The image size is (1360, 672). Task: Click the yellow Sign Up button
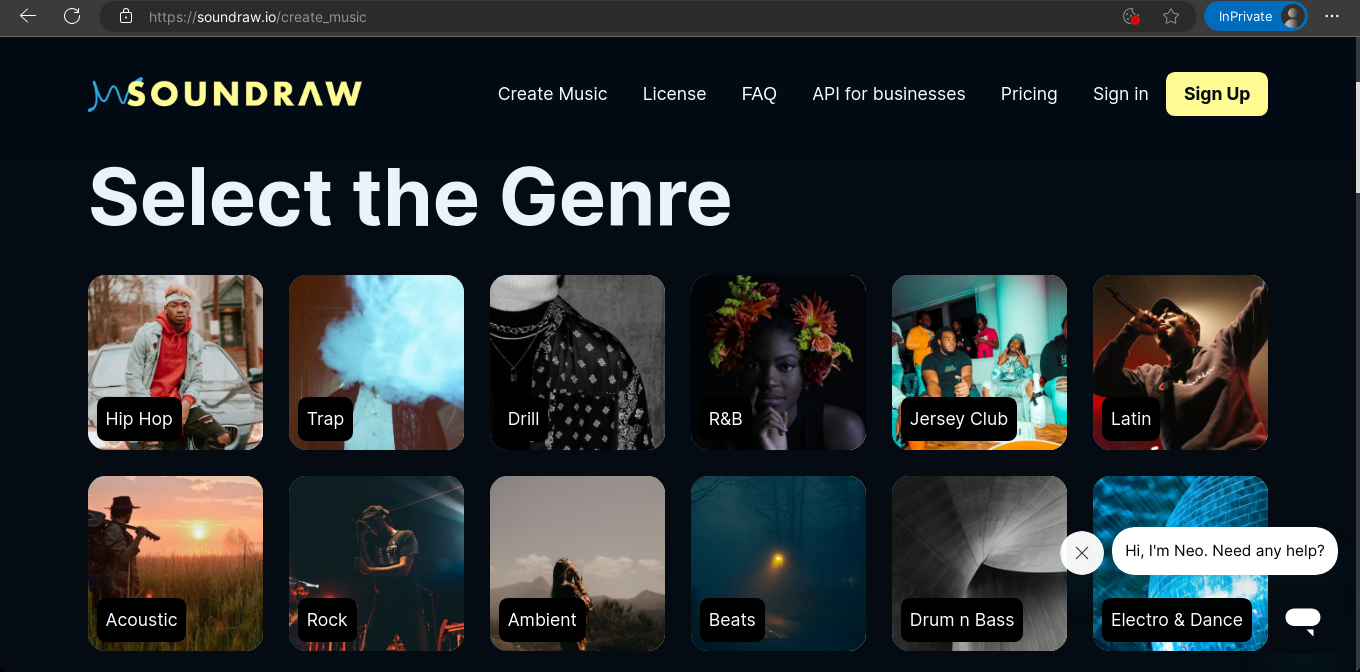(1217, 94)
